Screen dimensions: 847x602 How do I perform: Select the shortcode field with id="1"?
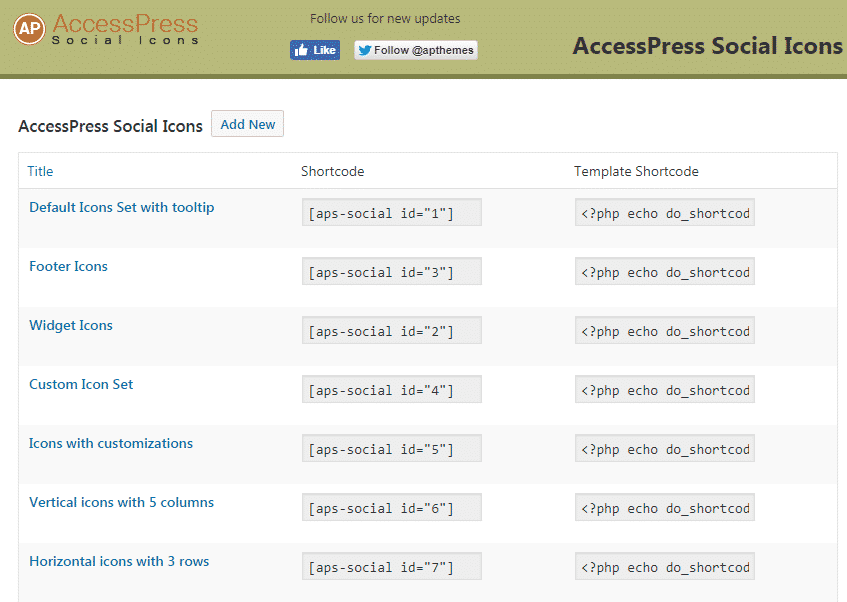point(392,212)
